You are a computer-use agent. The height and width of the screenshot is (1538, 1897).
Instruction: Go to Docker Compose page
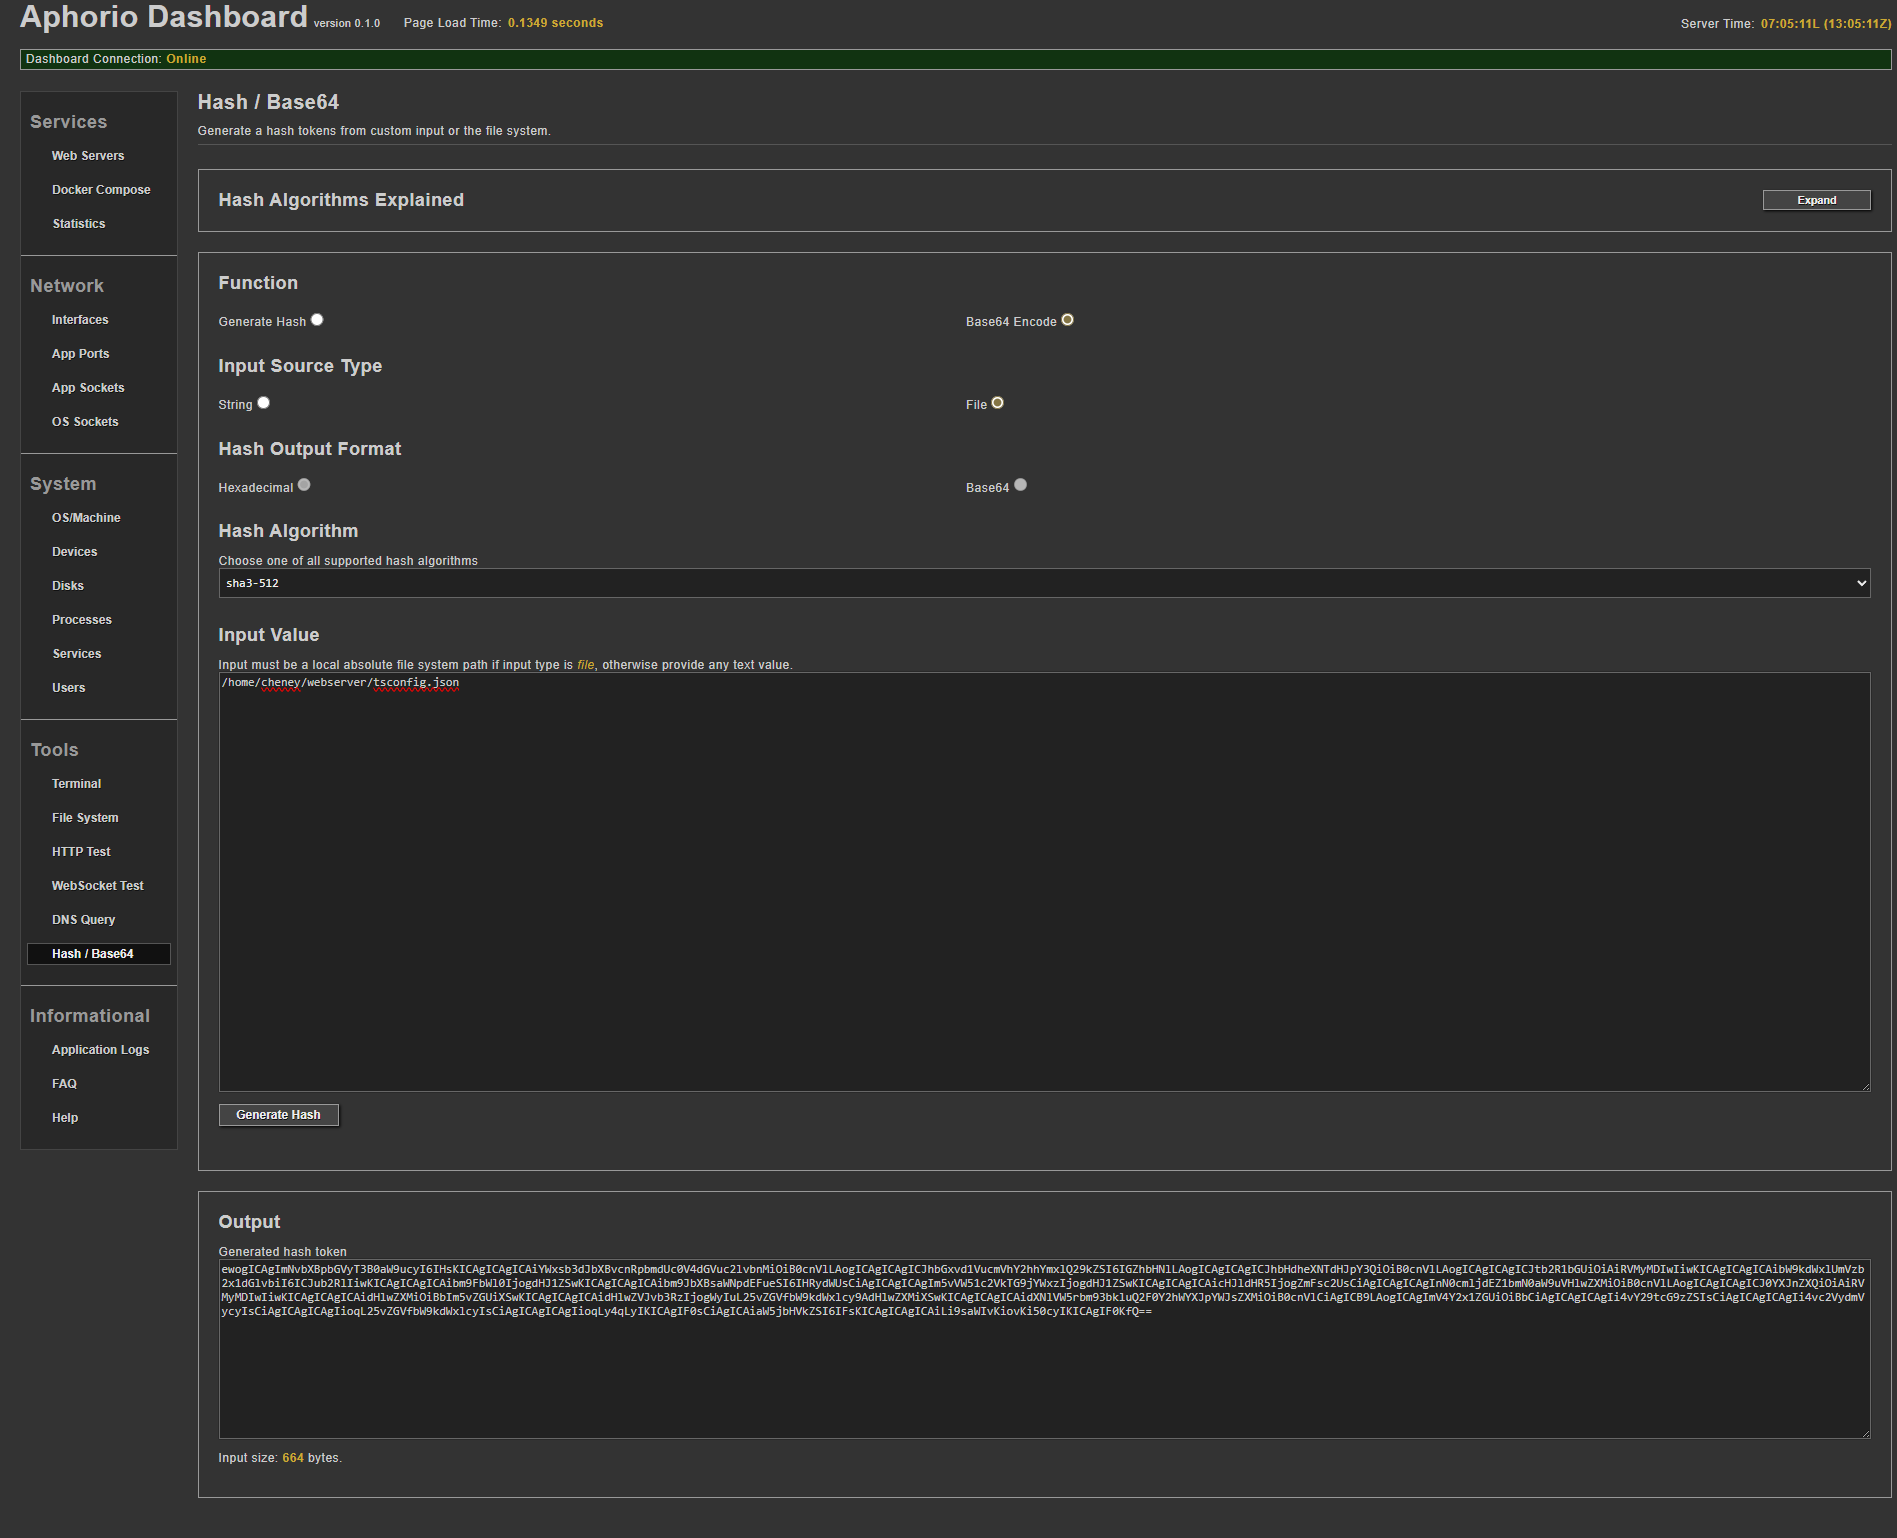(101, 190)
